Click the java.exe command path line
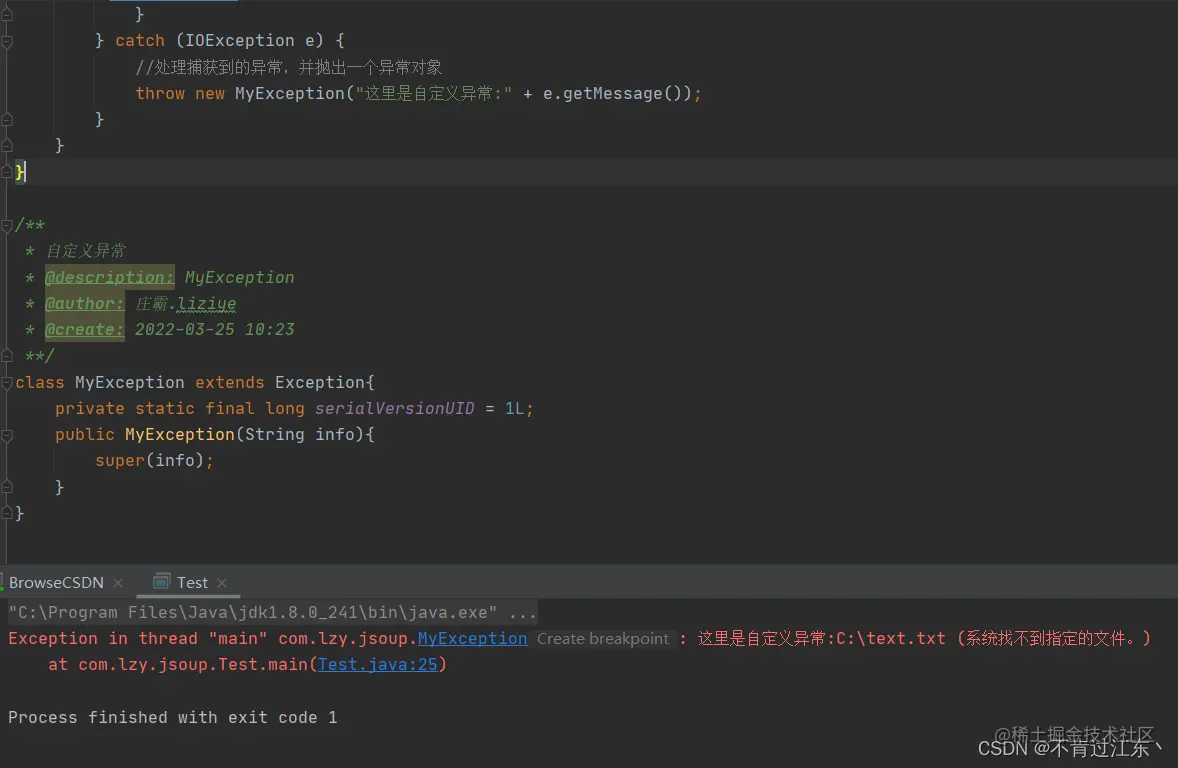 pos(273,612)
